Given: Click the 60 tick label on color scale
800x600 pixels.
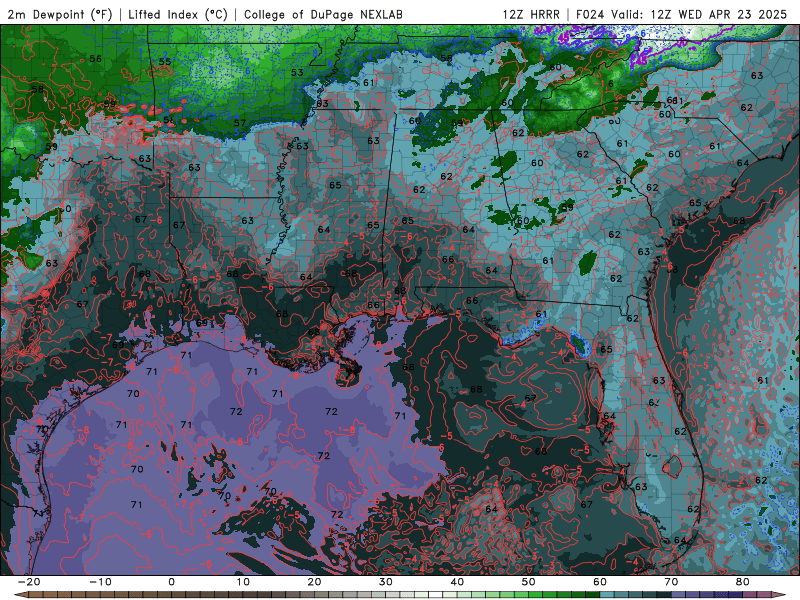Looking at the screenshot, I should (600, 582).
